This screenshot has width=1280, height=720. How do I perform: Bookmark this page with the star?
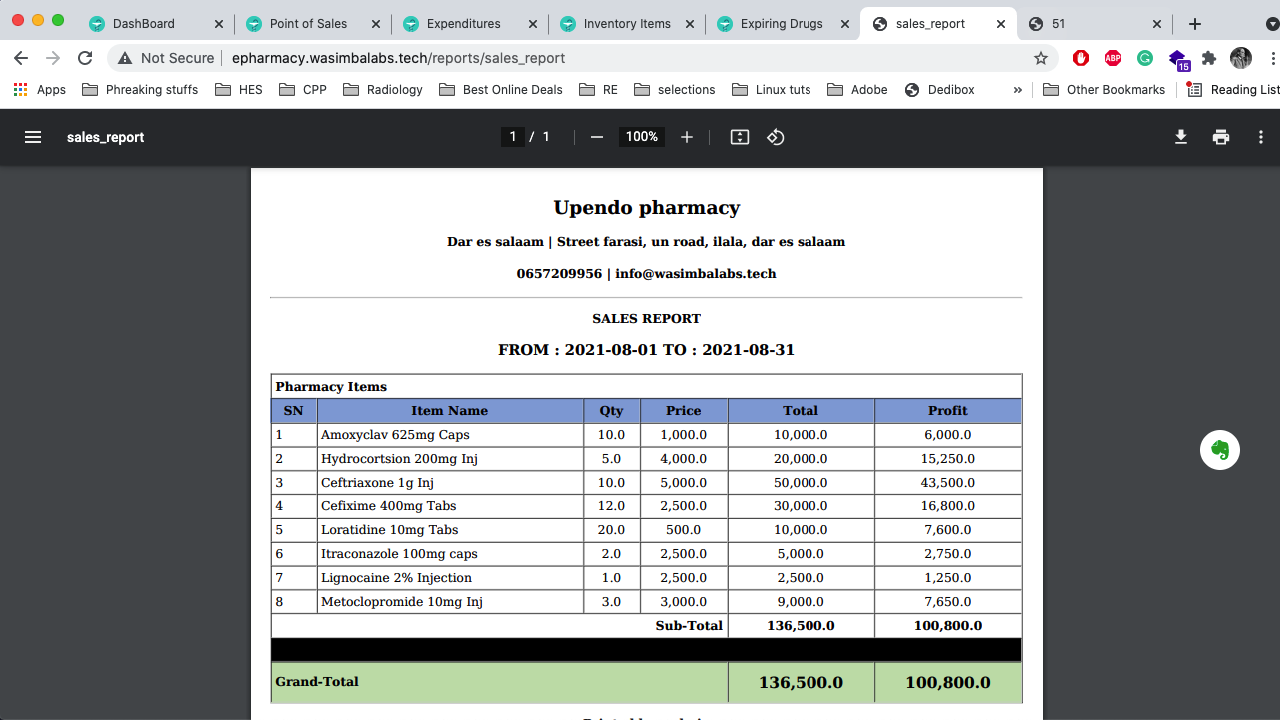coord(1041,58)
